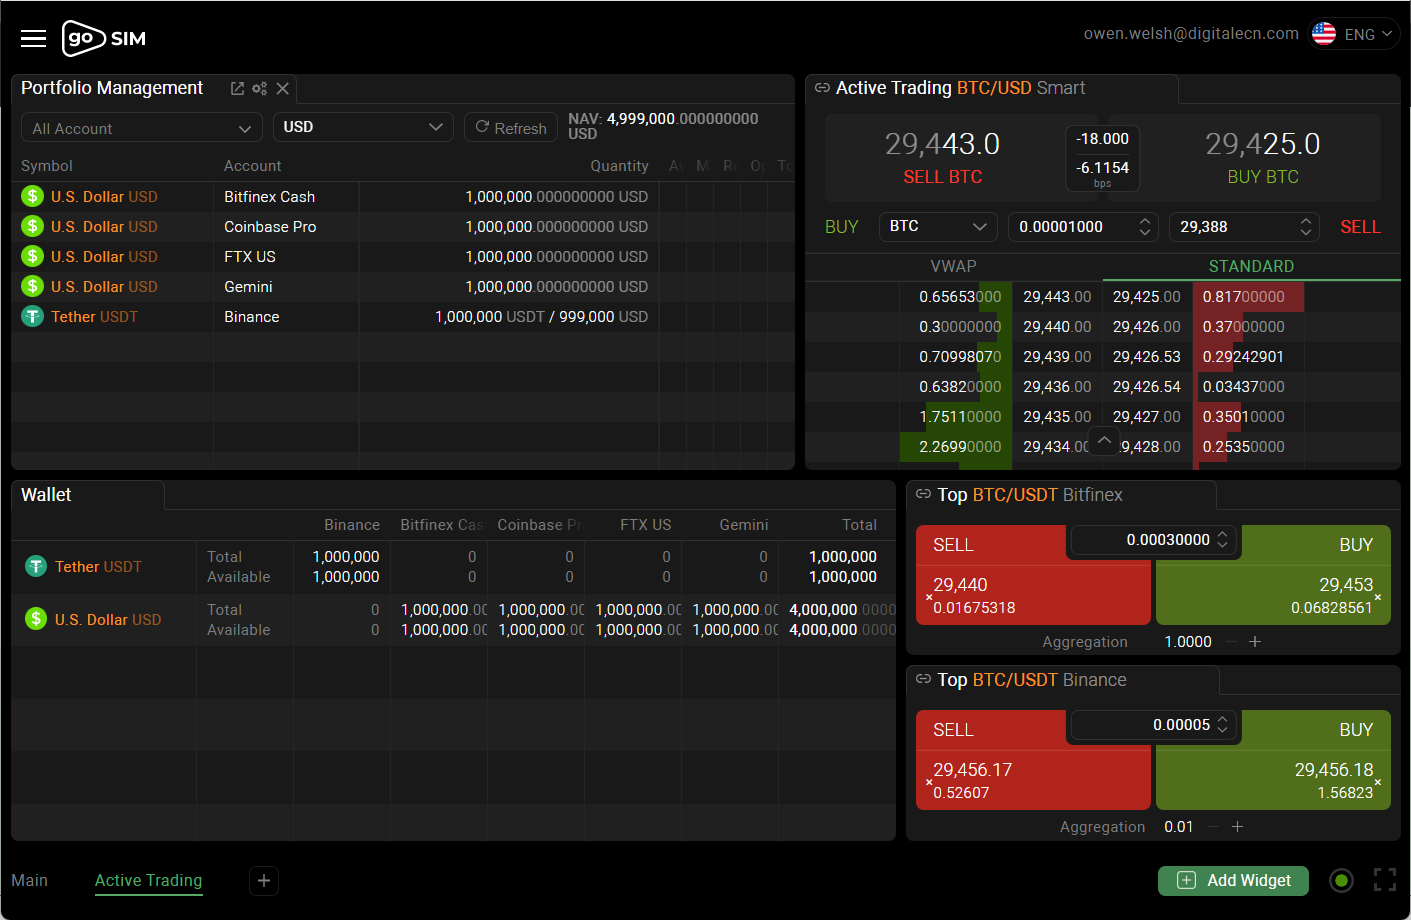
Task: Open the hamburger menu
Action: [34, 38]
